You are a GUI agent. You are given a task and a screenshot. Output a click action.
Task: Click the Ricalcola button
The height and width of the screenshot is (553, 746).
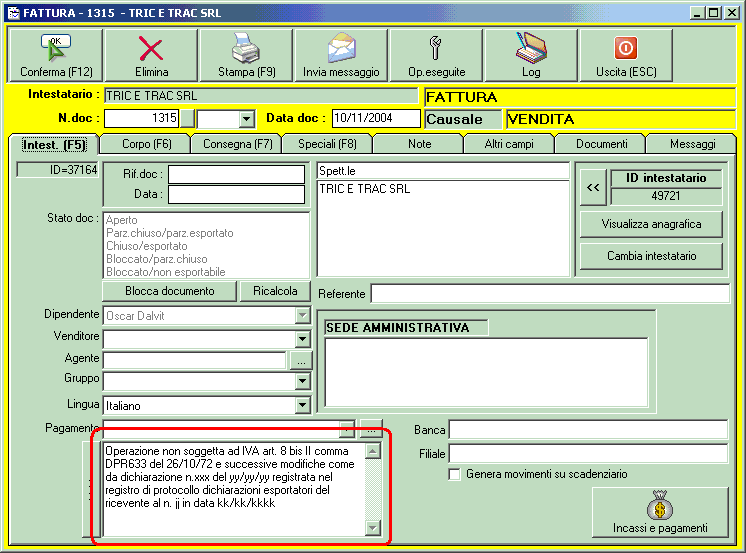pyautogui.click(x=275, y=291)
